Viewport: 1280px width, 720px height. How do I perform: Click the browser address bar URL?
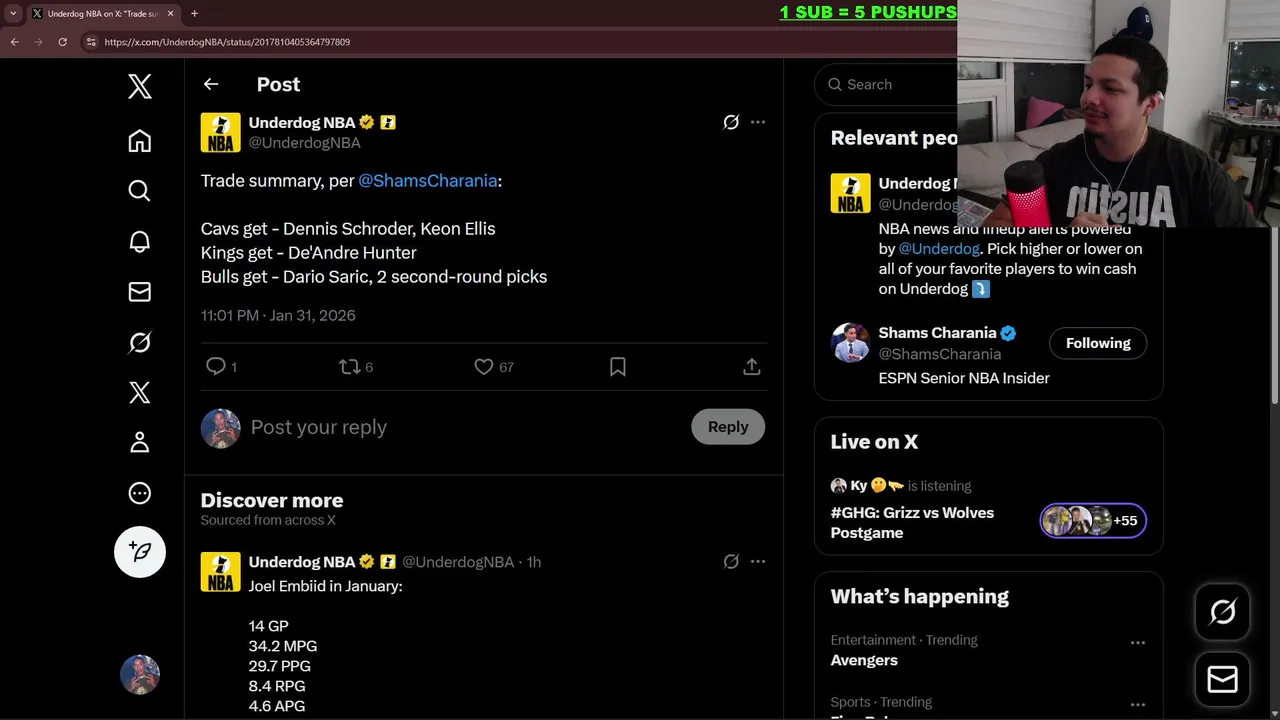227,42
